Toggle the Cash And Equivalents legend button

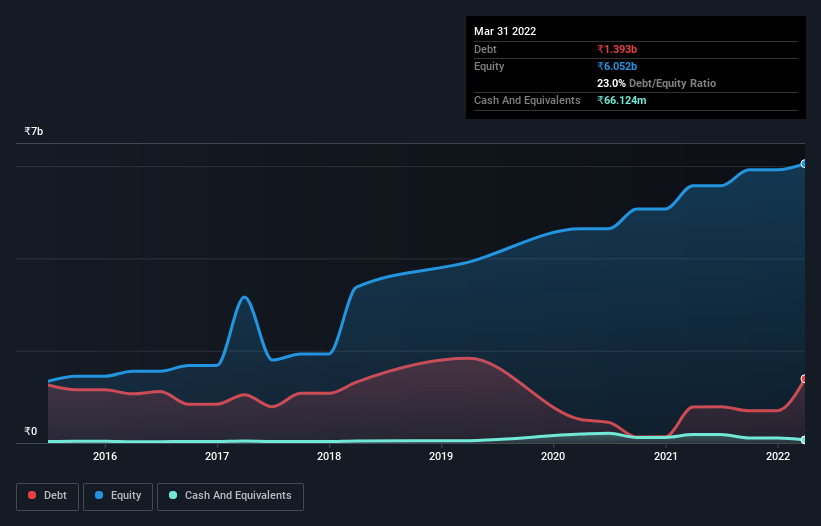pyautogui.click(x=230, y=496)
